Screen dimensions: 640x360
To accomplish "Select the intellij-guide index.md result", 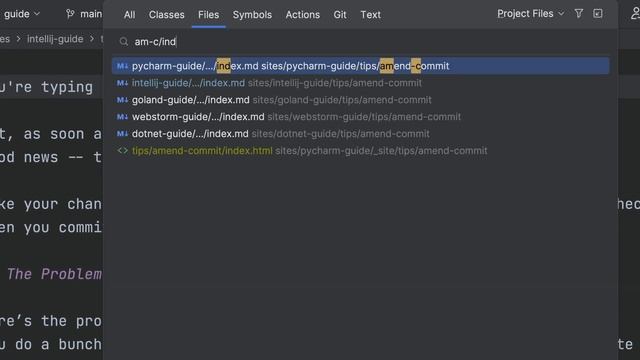I will 360,83.
